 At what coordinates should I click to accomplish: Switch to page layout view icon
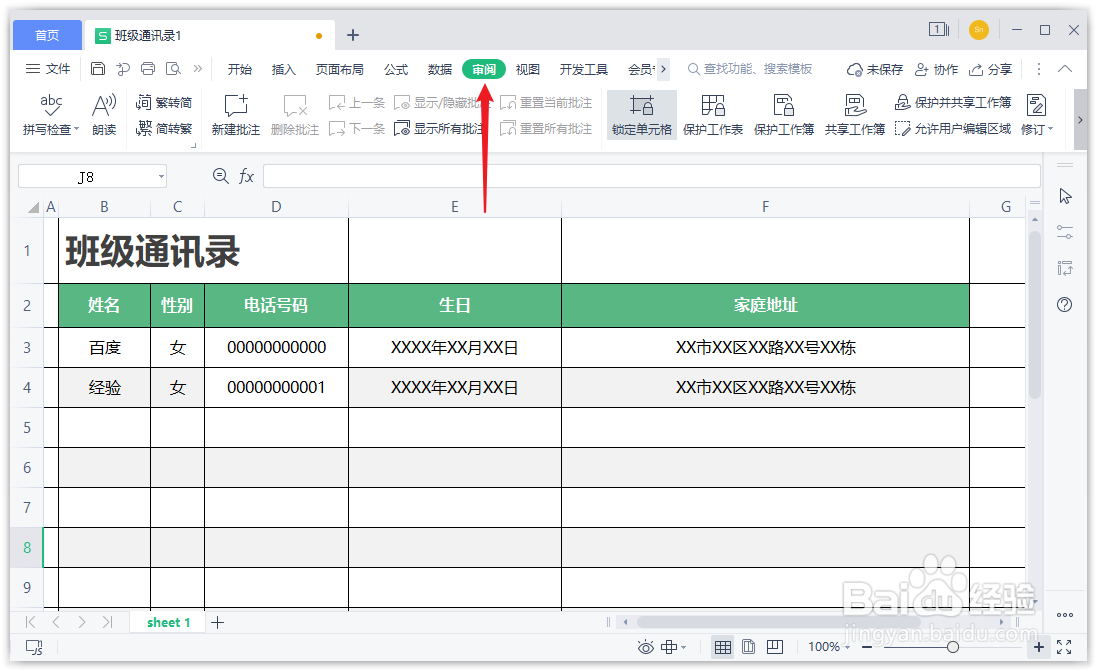tap(748, 647)
